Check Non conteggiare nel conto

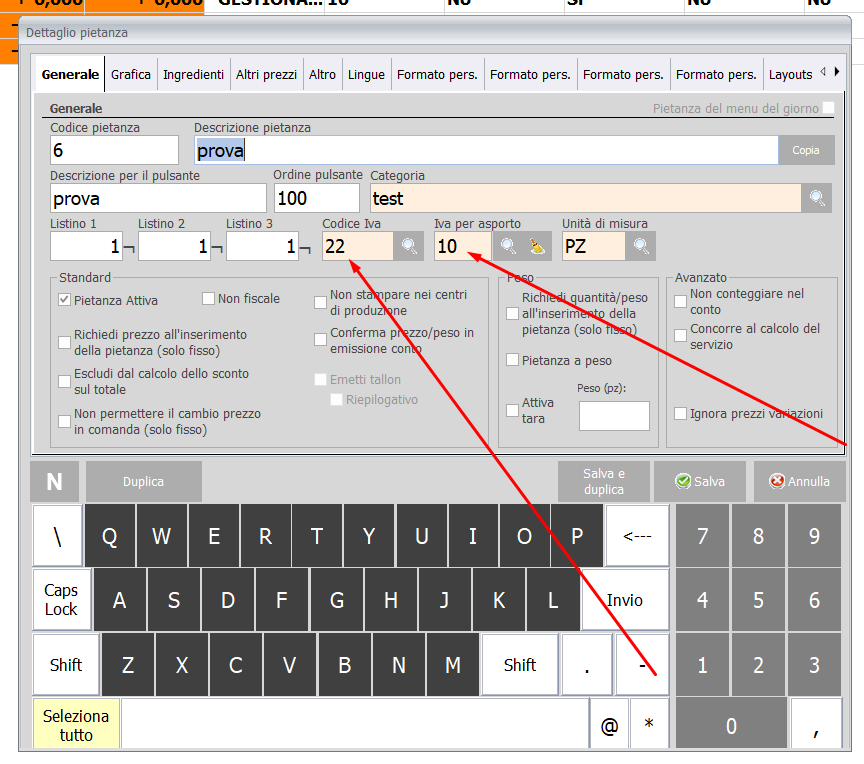(681, 301)
